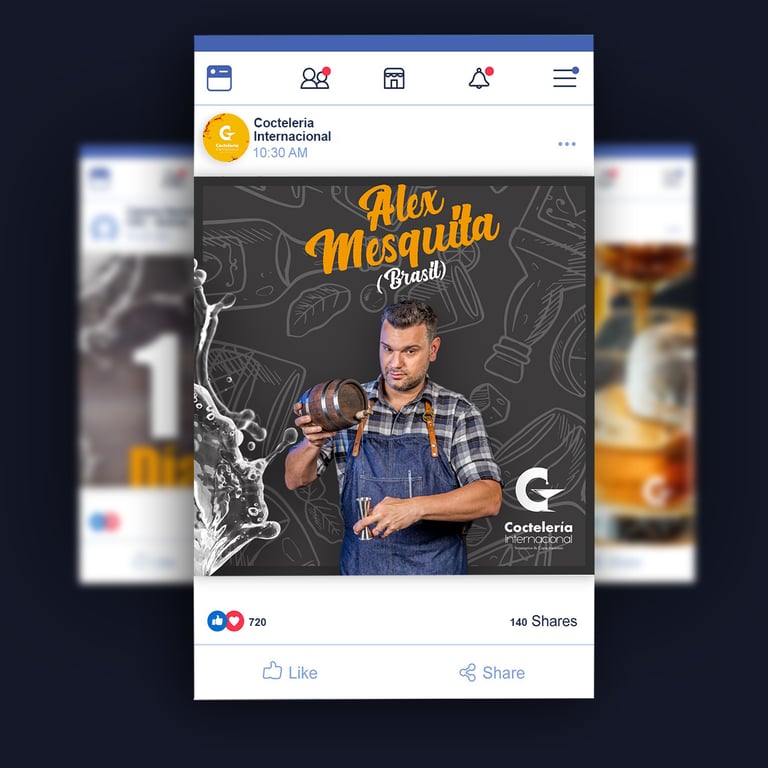Viewport: 768px width, 768px height.
Task: Open the News Feed icon
Action: click(219, 78)
